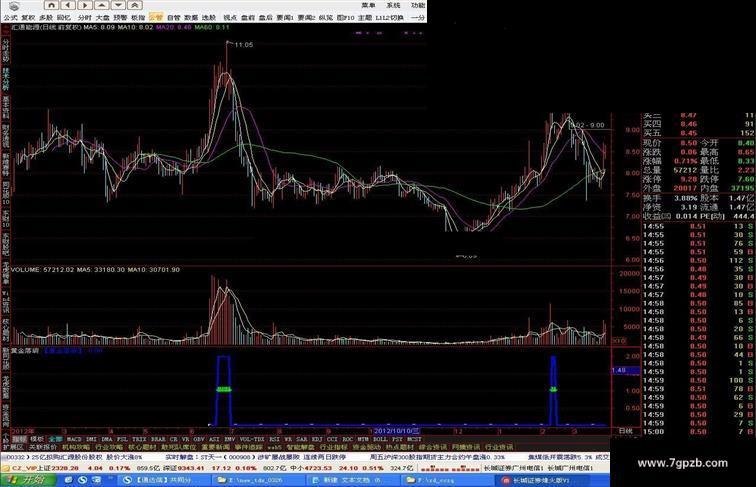Open the 关联报价 link

(42, 447)
